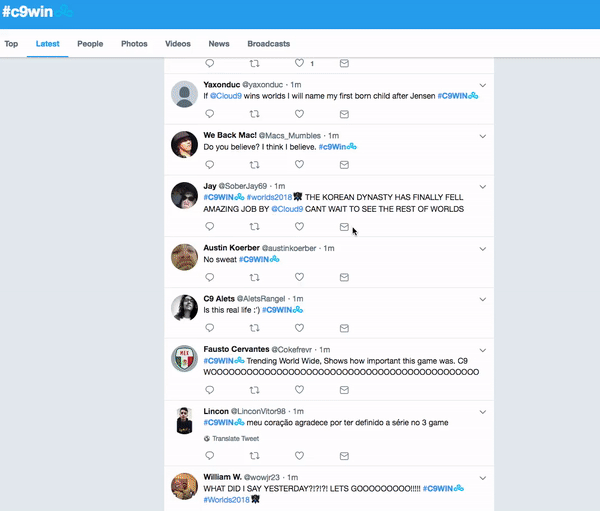Select the Latest tab
600x511 pixels.
tap(47, 44)
